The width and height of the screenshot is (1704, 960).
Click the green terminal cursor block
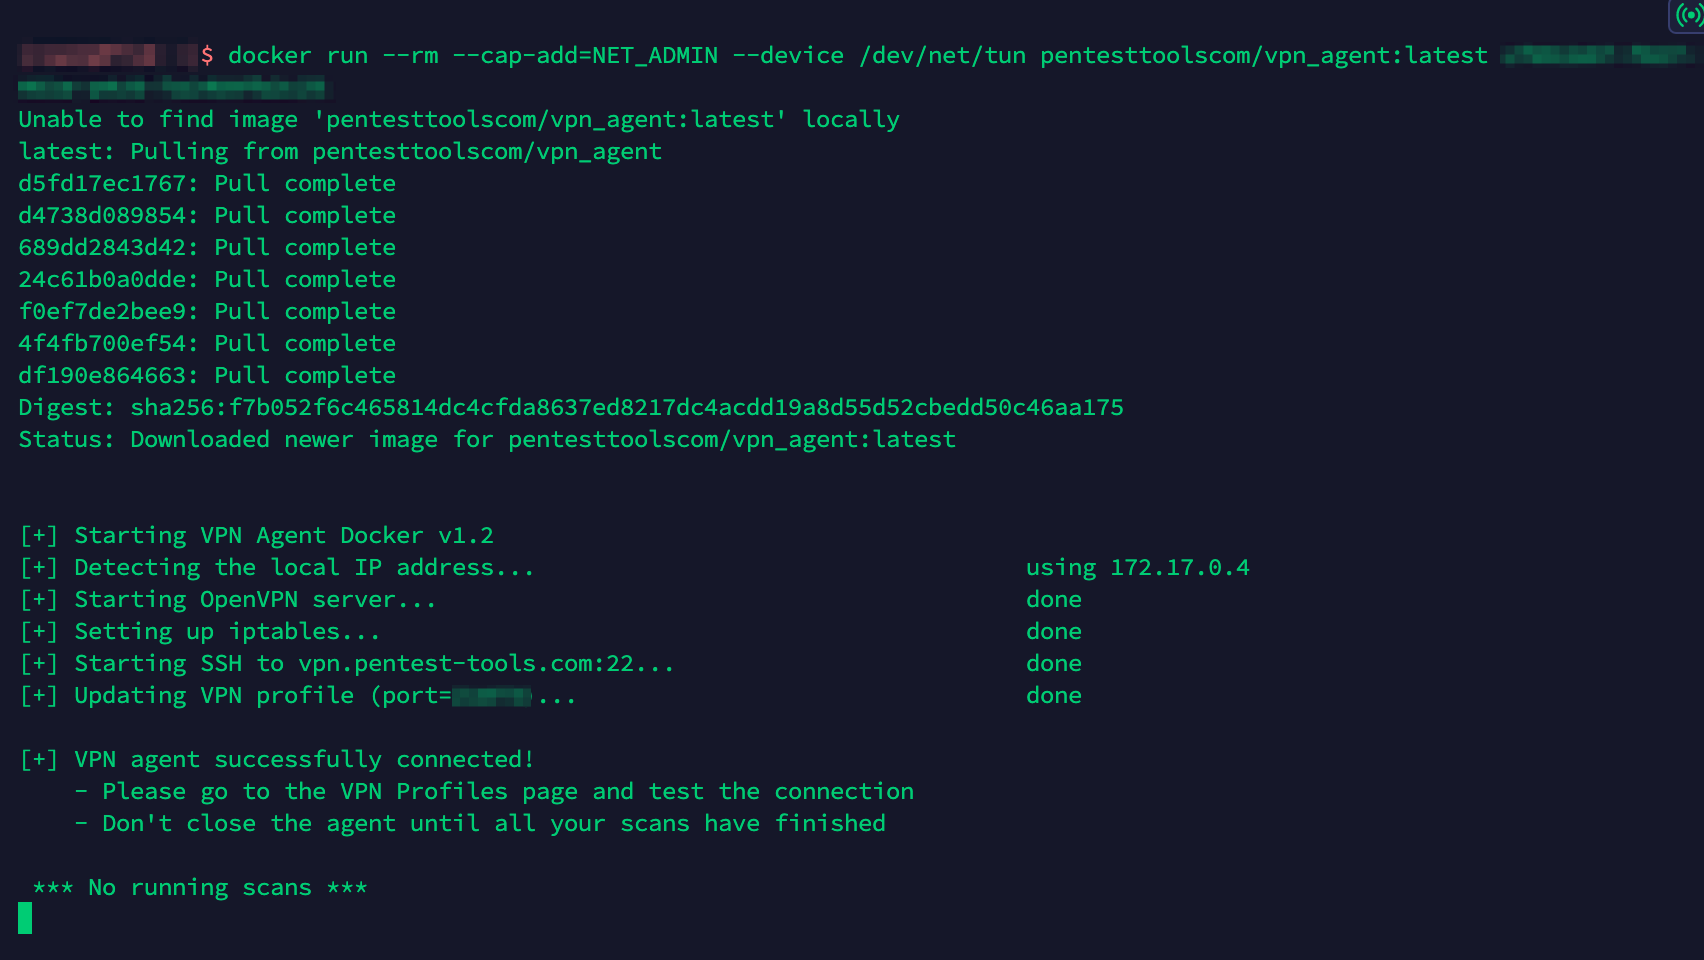(25, 918)
